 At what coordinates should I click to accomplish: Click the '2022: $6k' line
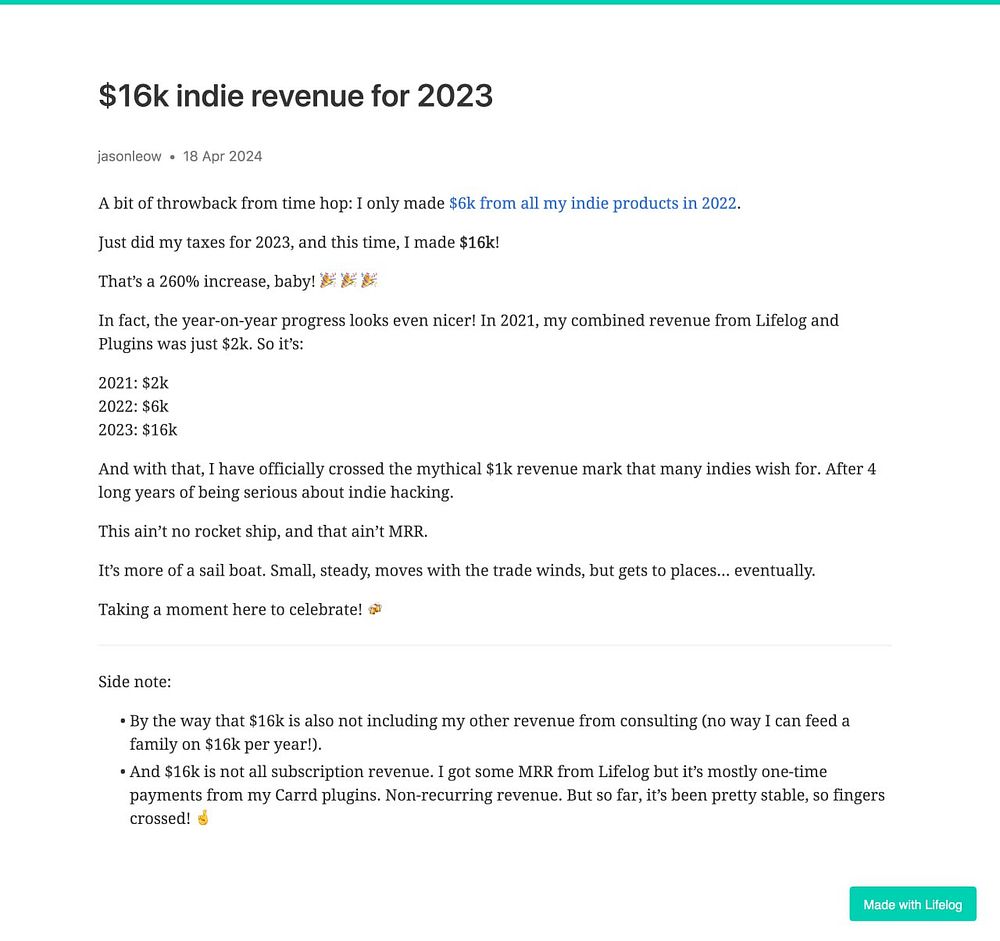click(133, 406)
